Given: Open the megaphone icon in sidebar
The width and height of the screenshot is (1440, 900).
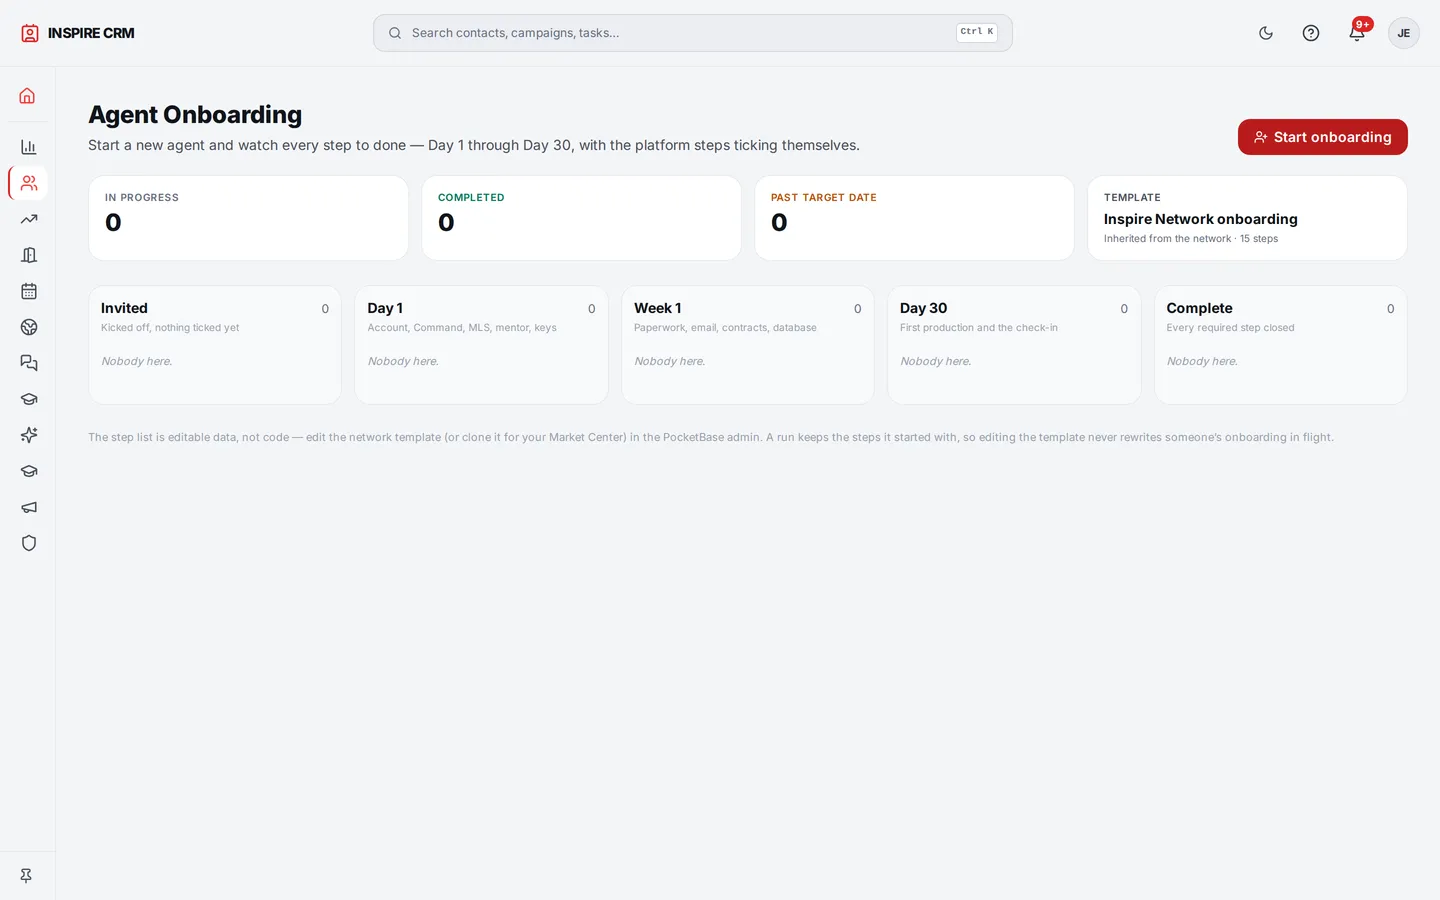Looking at the screenshot, I should 28,507.
